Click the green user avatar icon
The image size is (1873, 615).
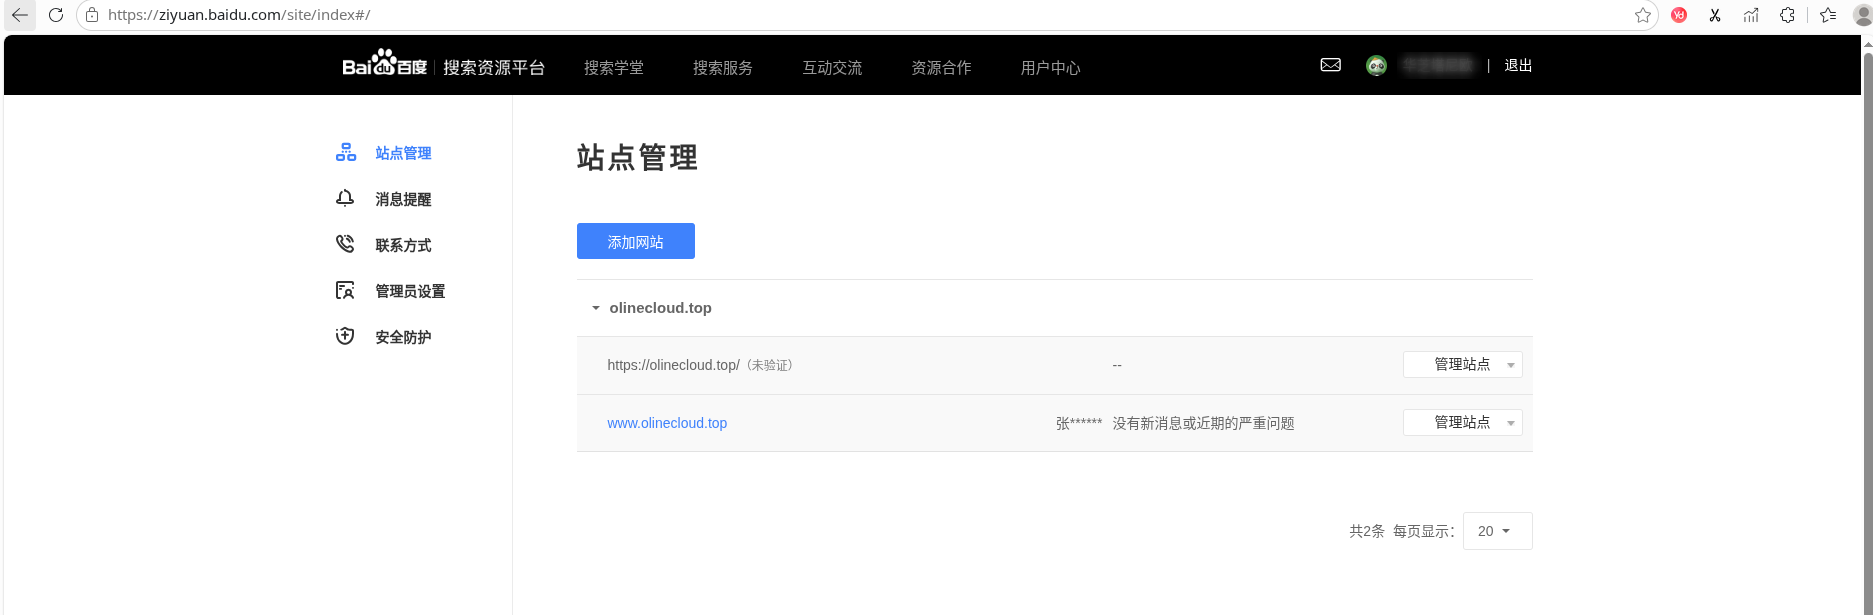click(x=1376, y=66)
